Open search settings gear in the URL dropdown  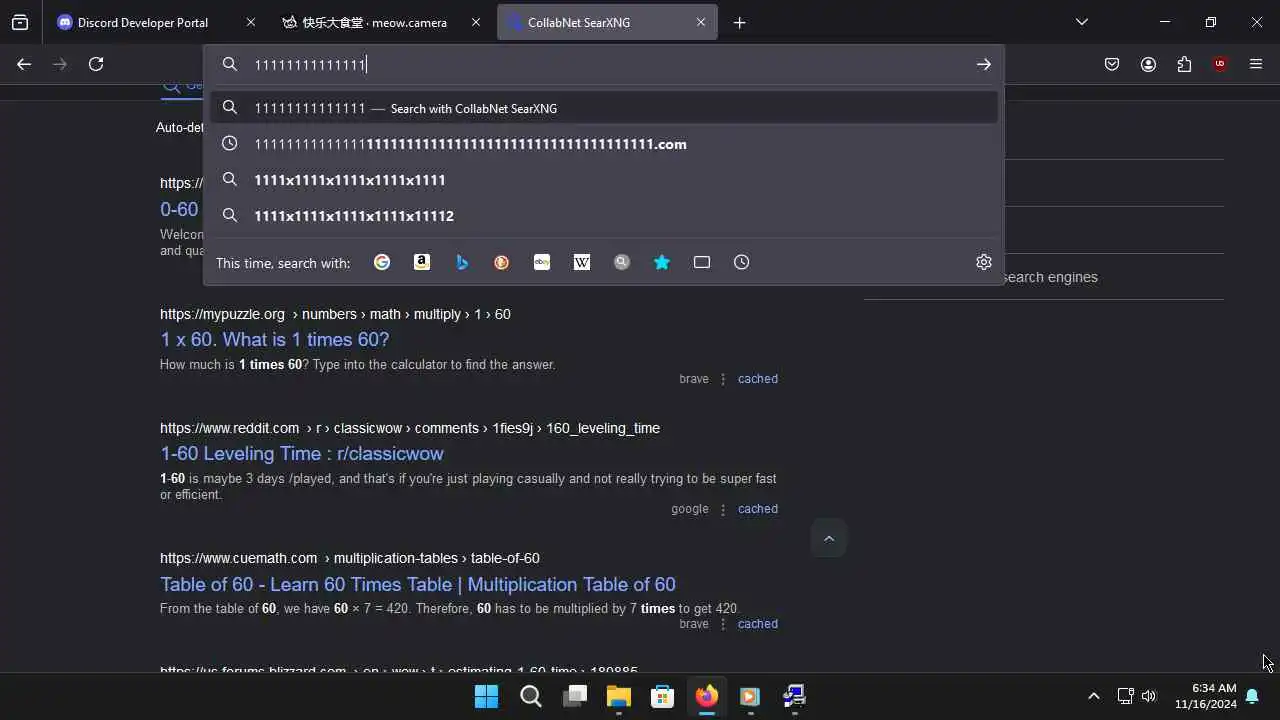[x=984, y=262]
